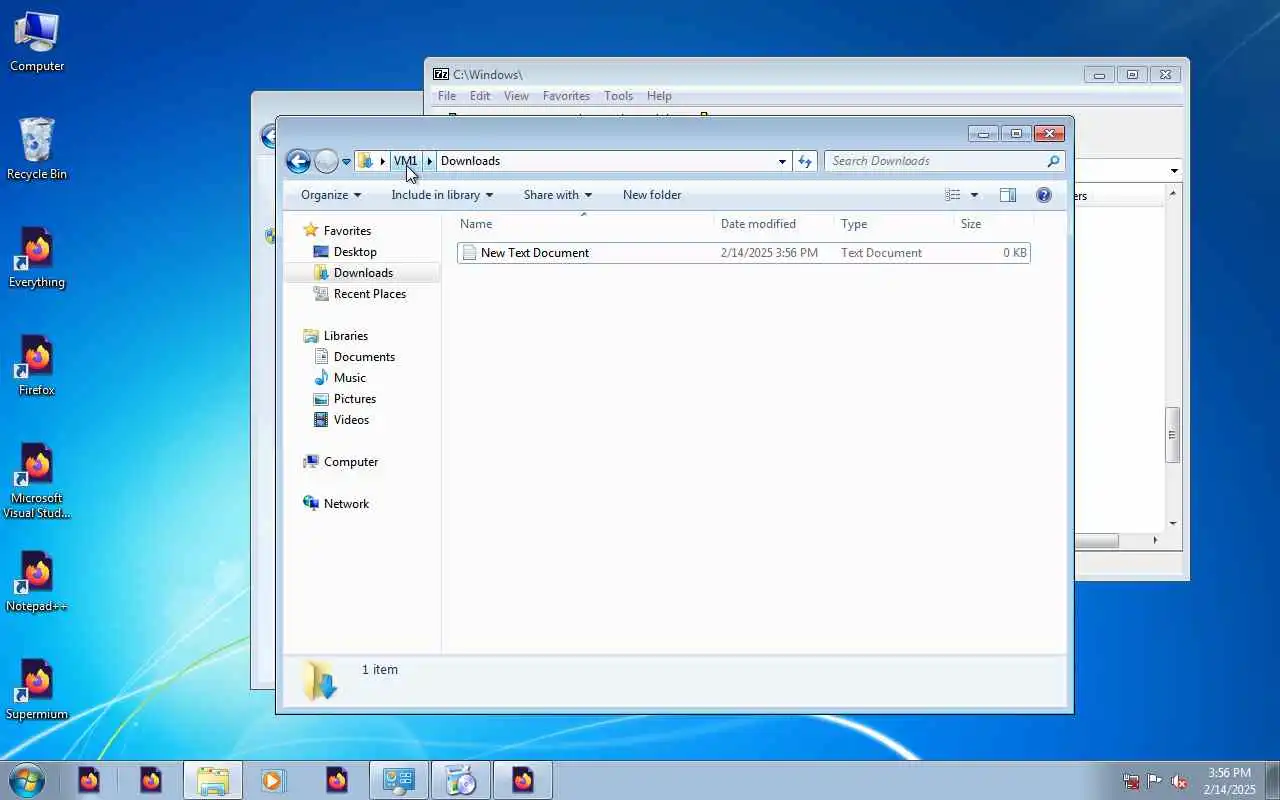Open the Music library
The image size is (1280, 800).
(349, 378)
